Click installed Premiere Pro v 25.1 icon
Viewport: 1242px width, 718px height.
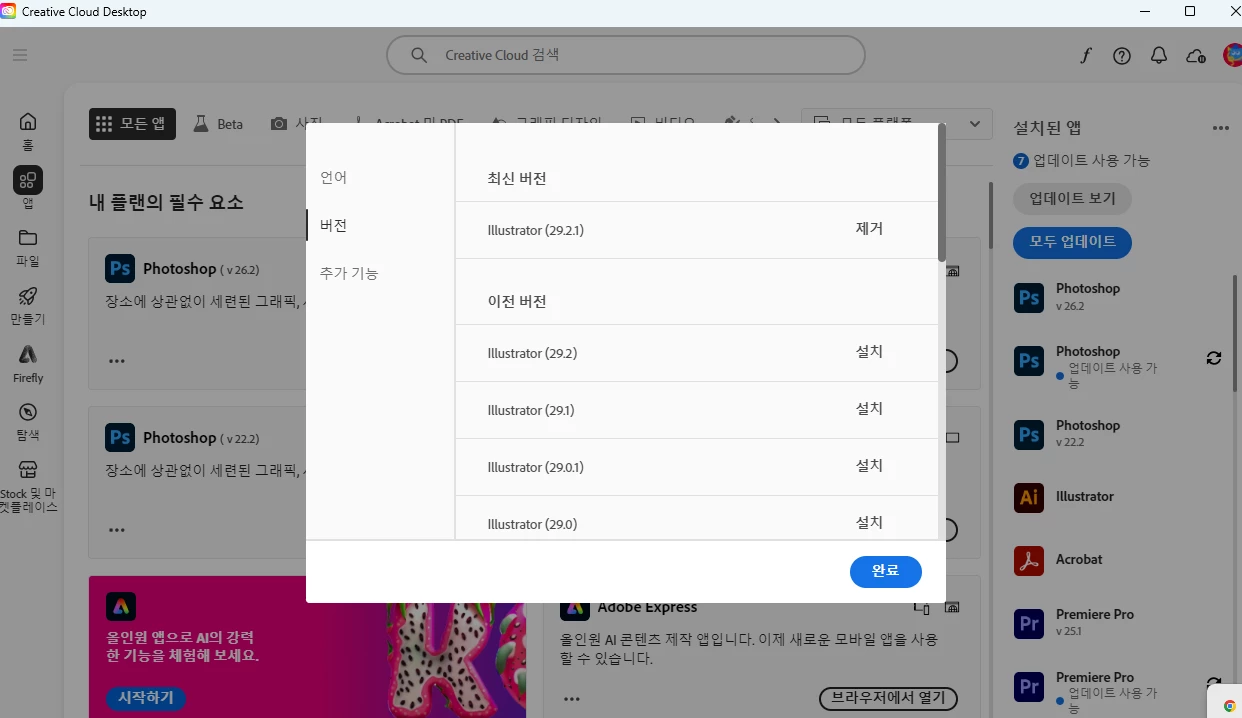tap(1029, 623)
